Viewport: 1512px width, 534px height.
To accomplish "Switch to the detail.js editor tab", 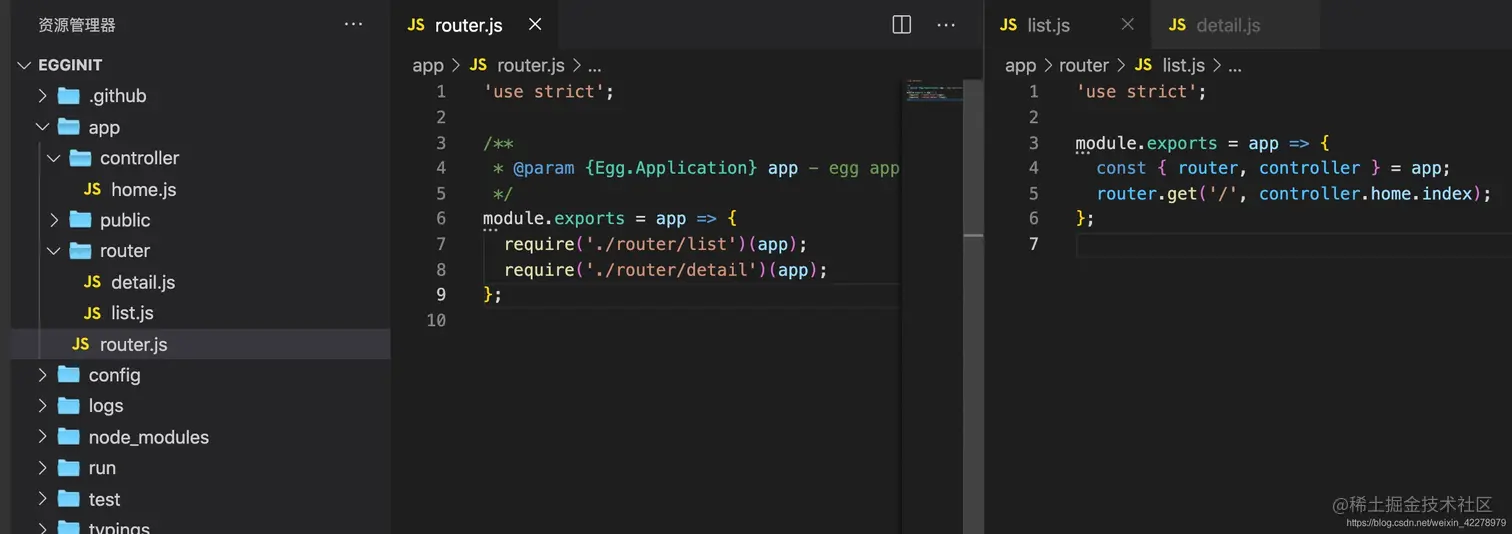I will point(1236,25).
